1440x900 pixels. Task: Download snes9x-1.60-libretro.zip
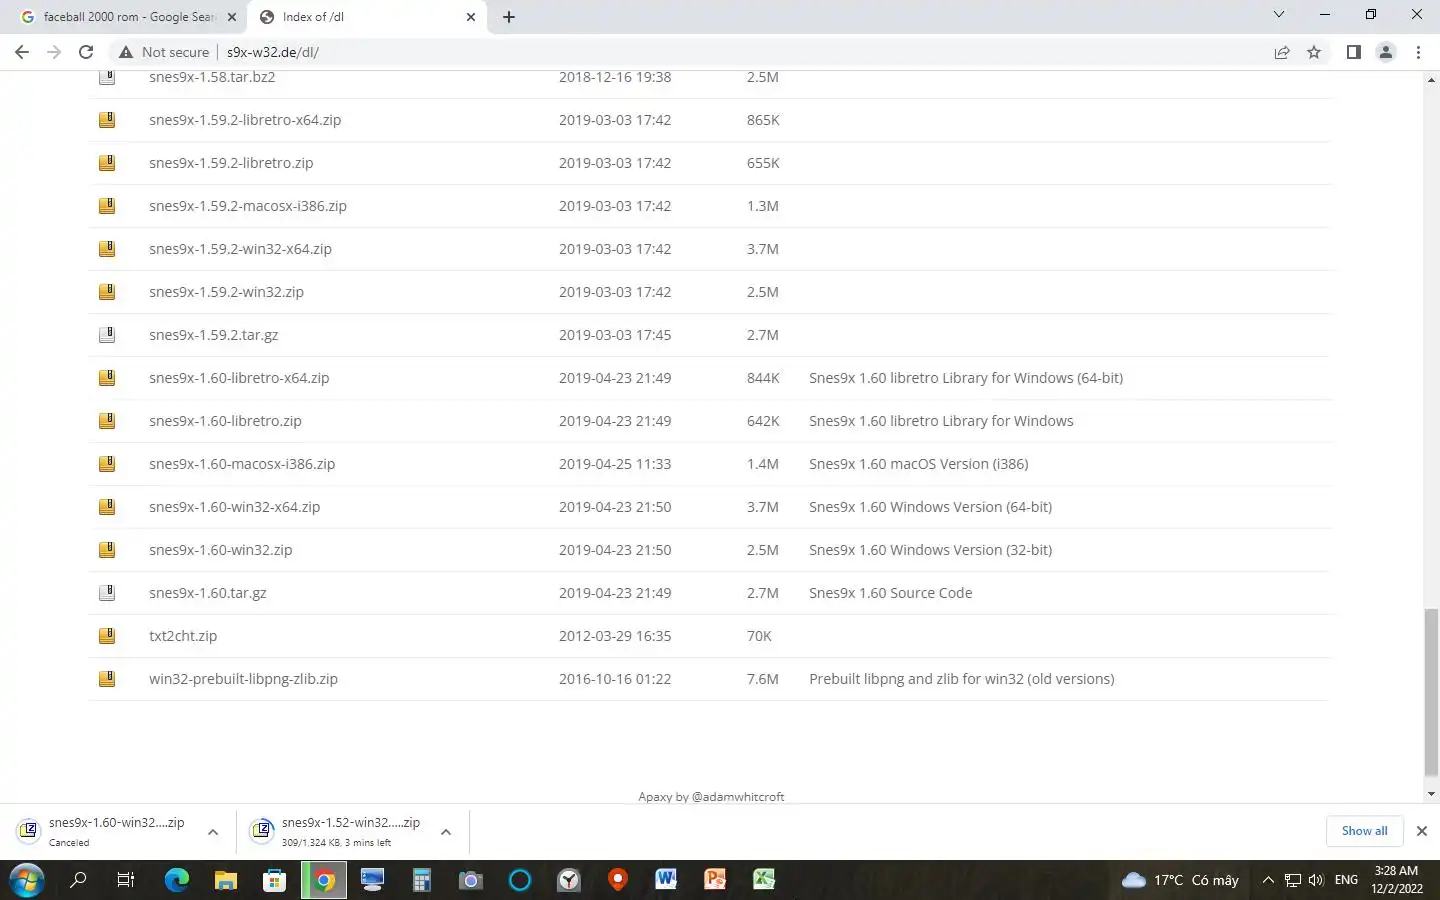(225, 421)
